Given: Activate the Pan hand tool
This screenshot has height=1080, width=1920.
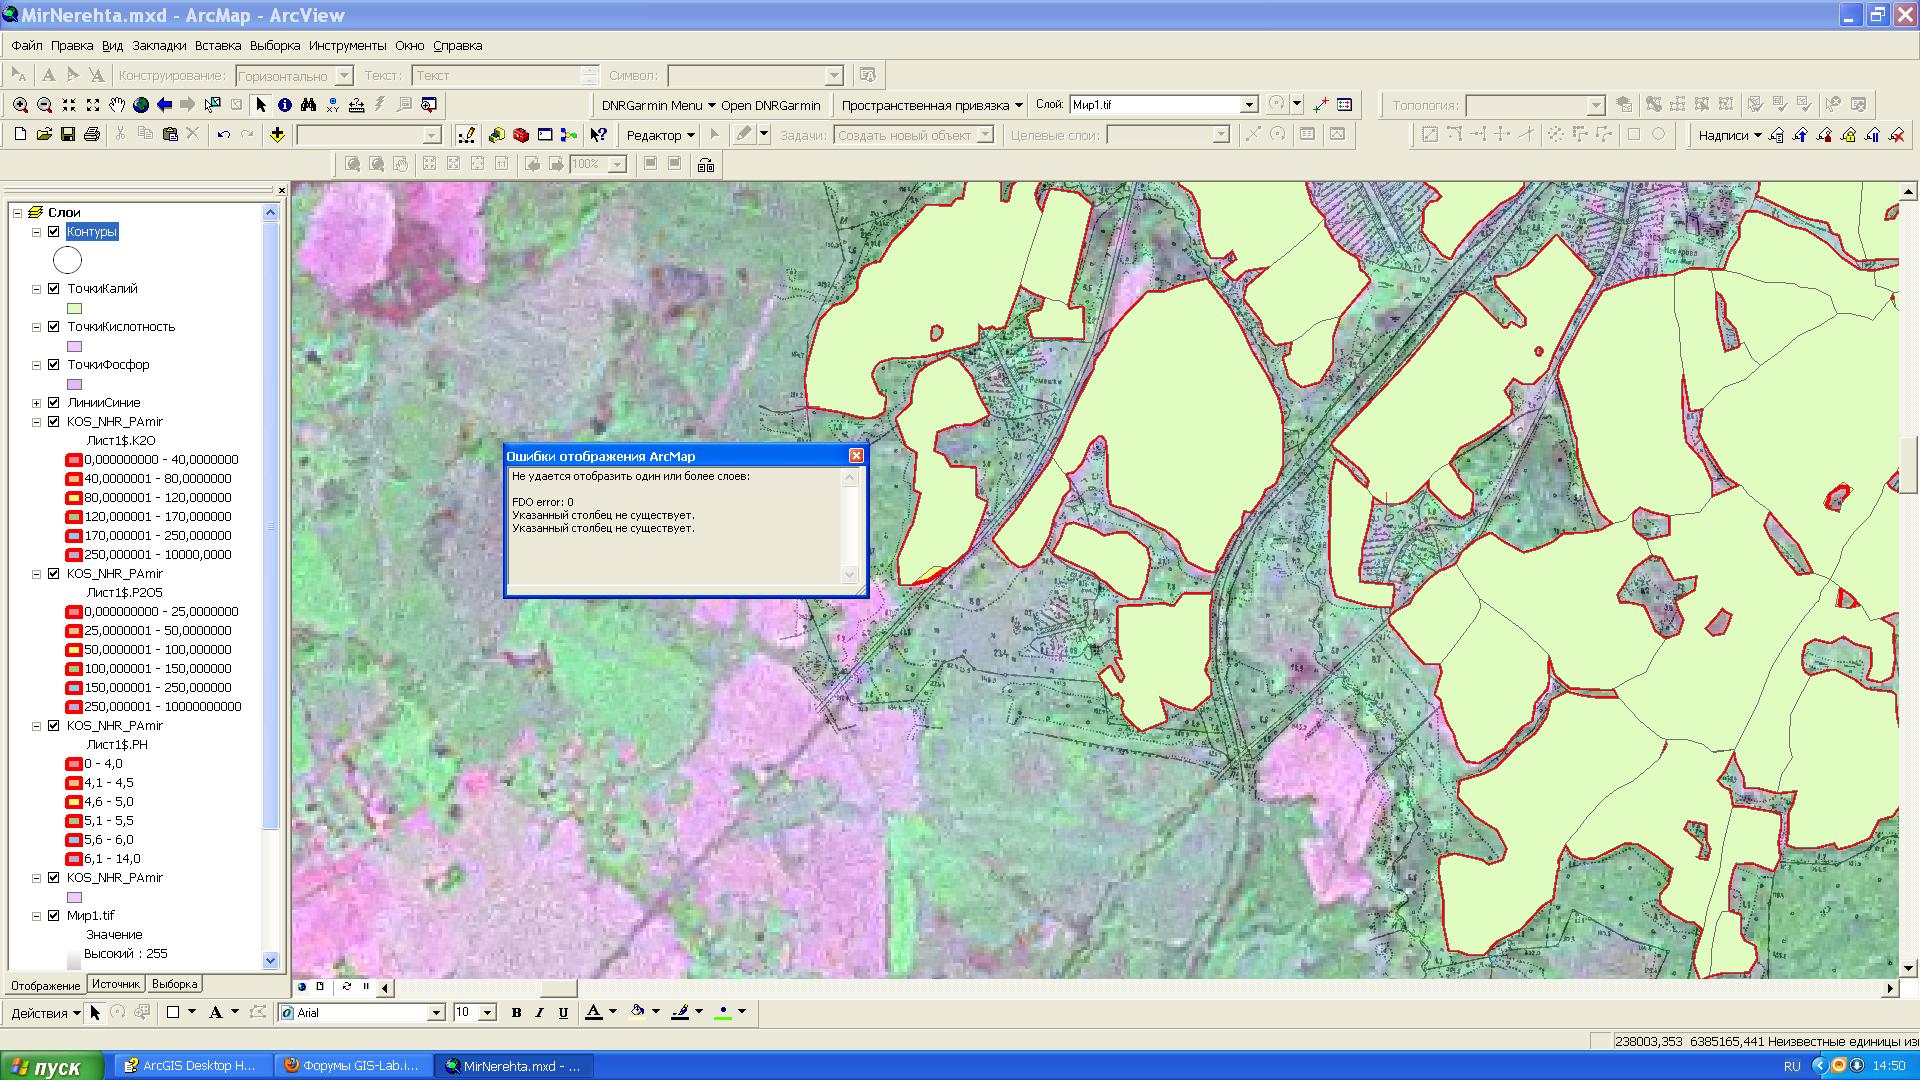Looking at the screenshot, I should pos(117,105).
